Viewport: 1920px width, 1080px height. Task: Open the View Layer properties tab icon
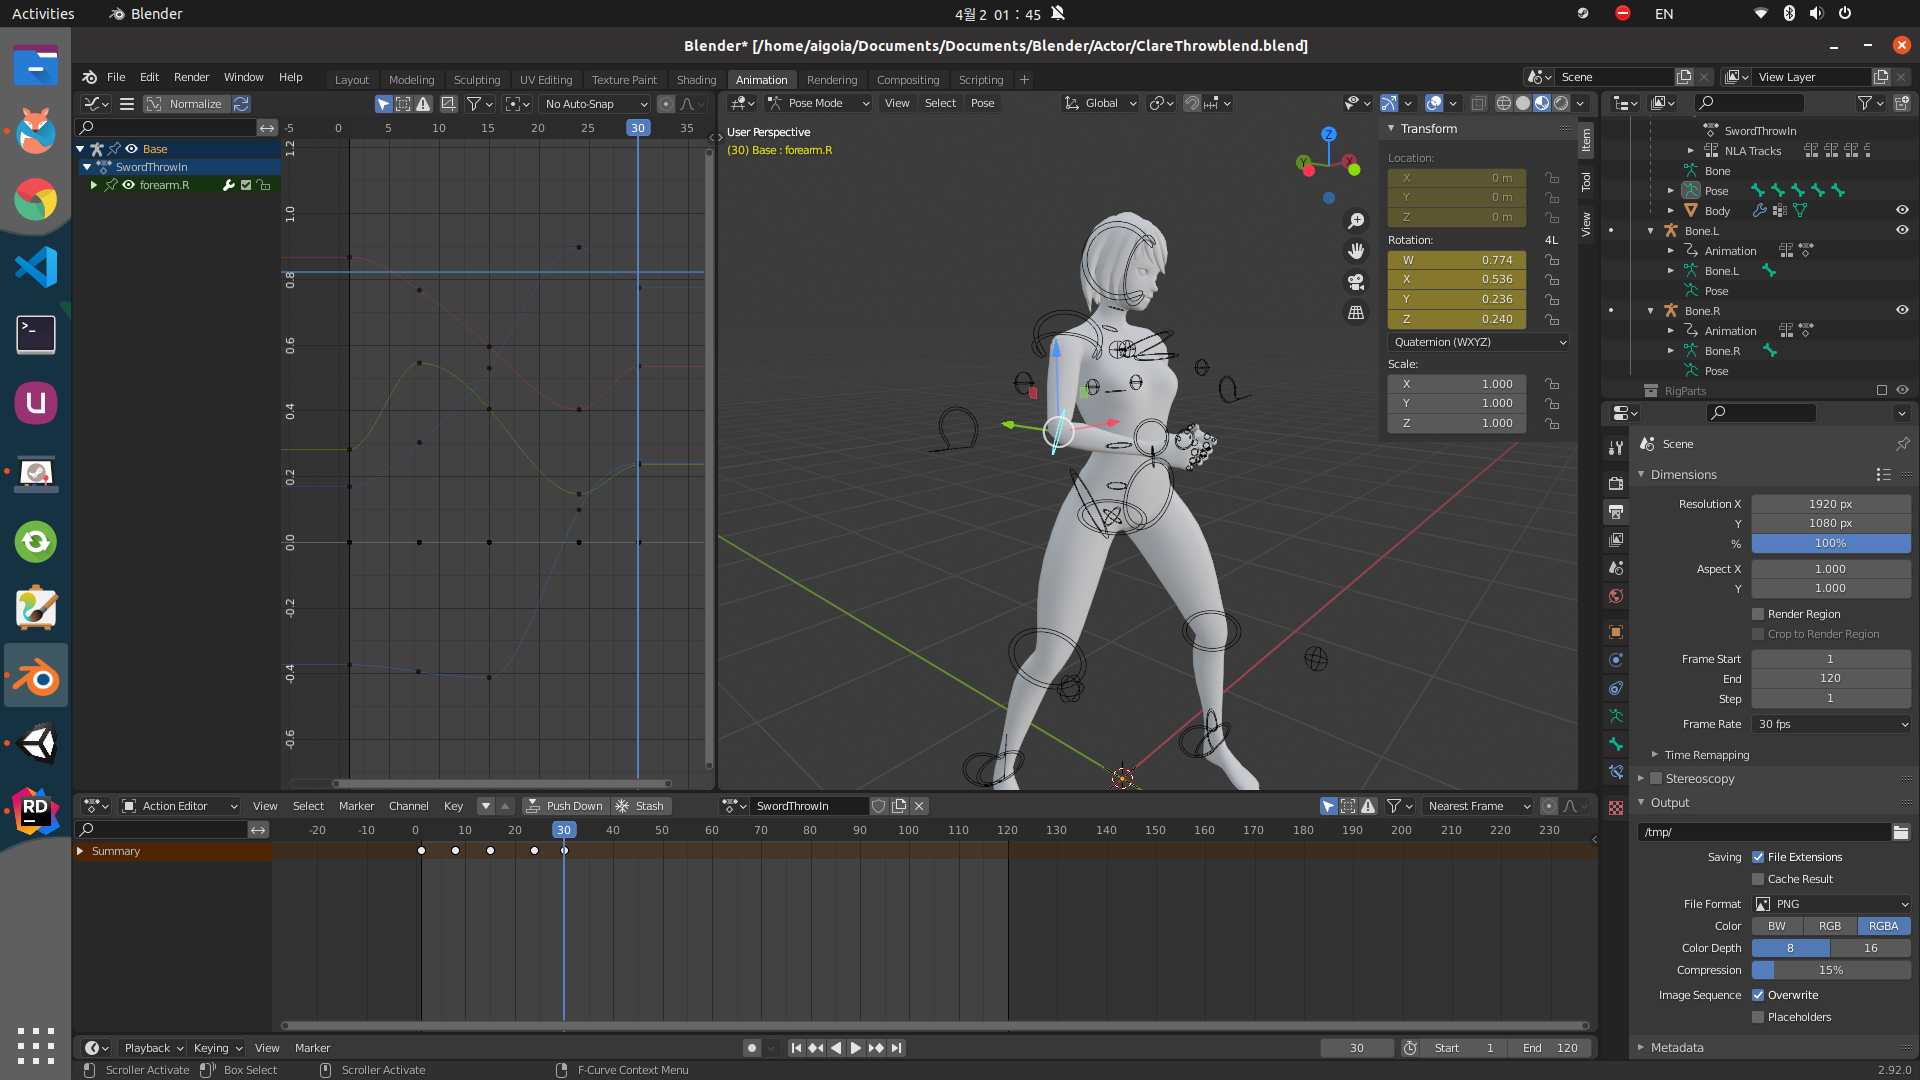pyautogui.click(x=1615, y=540)
